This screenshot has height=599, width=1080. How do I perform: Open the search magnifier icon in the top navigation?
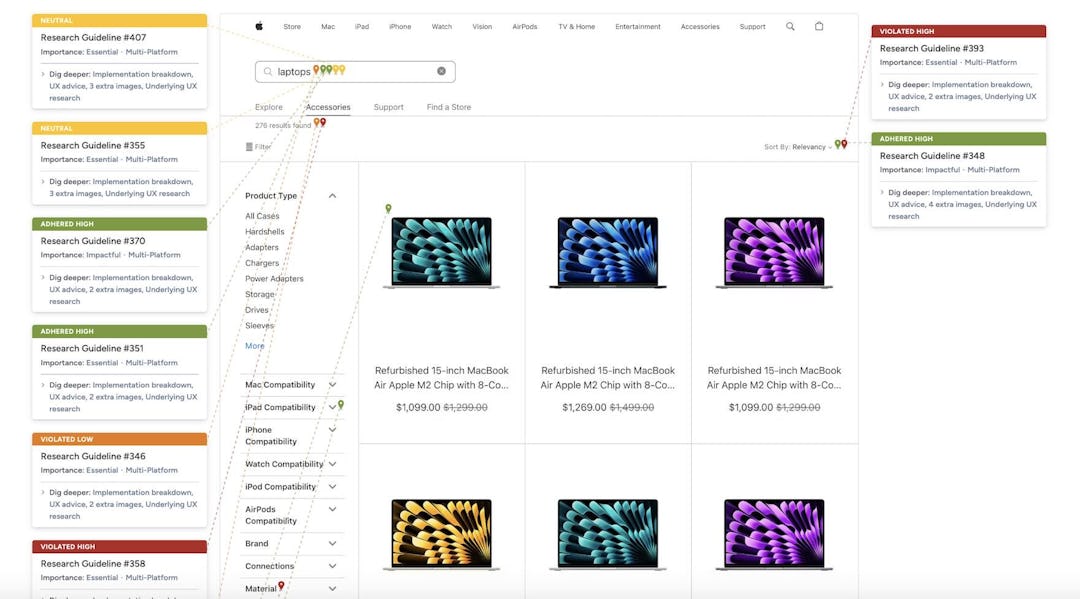click(x=790, y=27)
